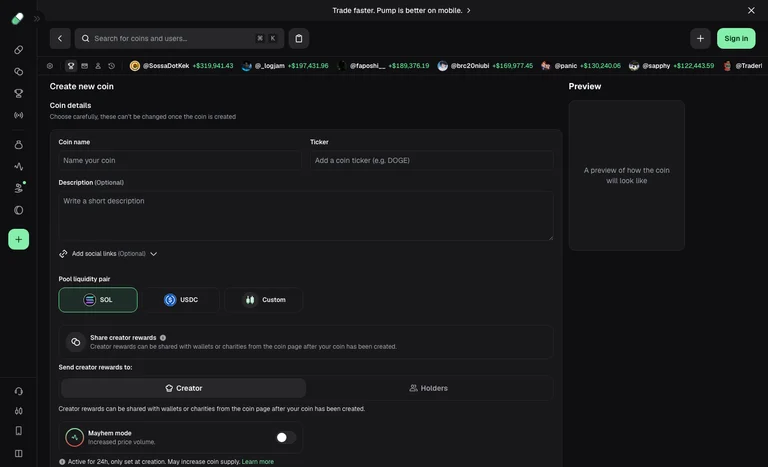768x467 pixels.
Task: Open the money bag sidebar icon
Action: 19,145
